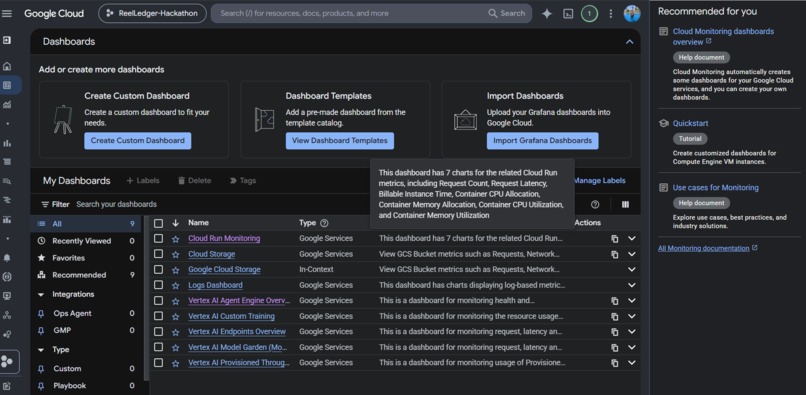Expand the Cloud Run Monitoring row chevron
This screenshot has height=395, width=806.
[x=632, y=239]
